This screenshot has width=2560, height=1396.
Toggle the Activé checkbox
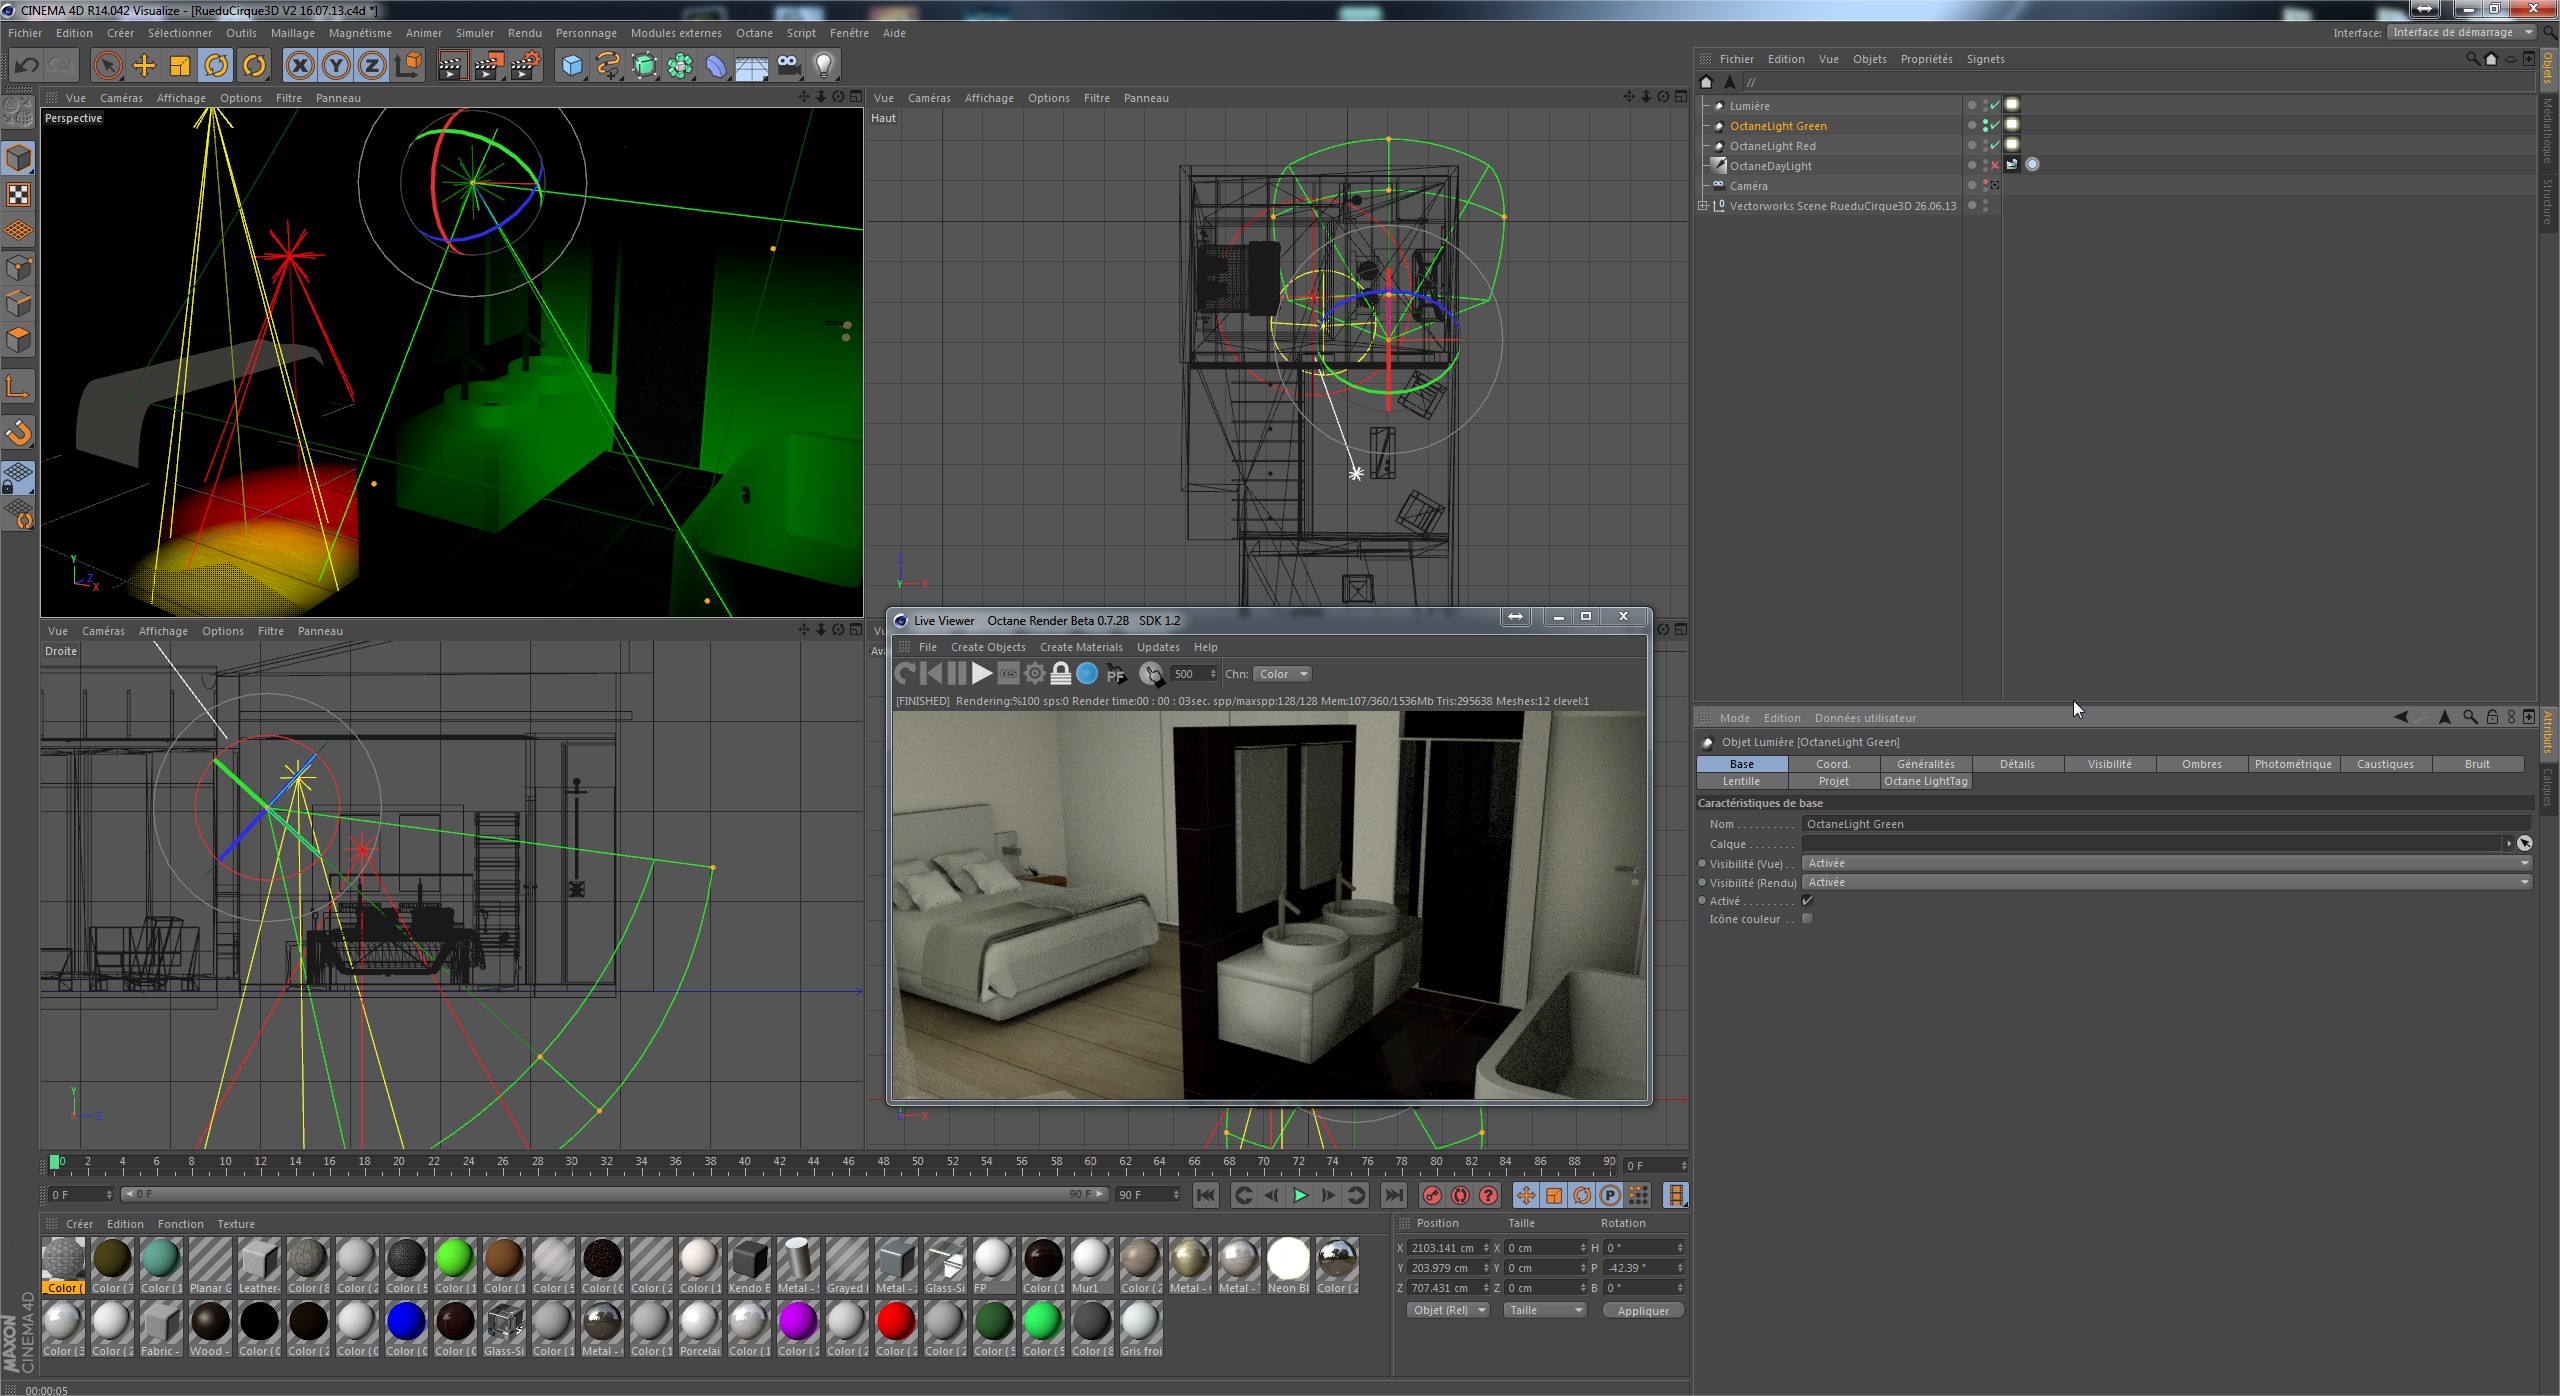pos(1807,901)
